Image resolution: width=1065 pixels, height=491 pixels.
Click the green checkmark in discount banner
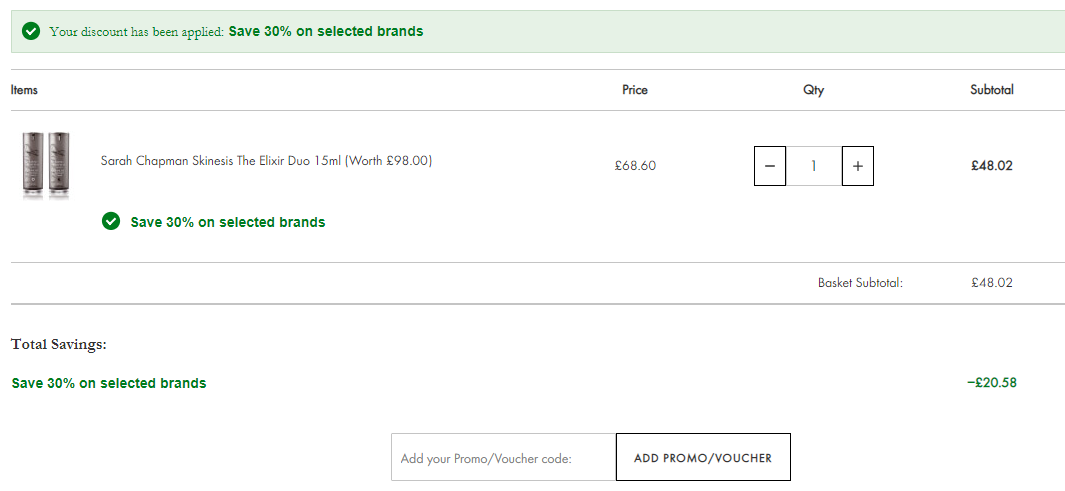click(31, 31)
